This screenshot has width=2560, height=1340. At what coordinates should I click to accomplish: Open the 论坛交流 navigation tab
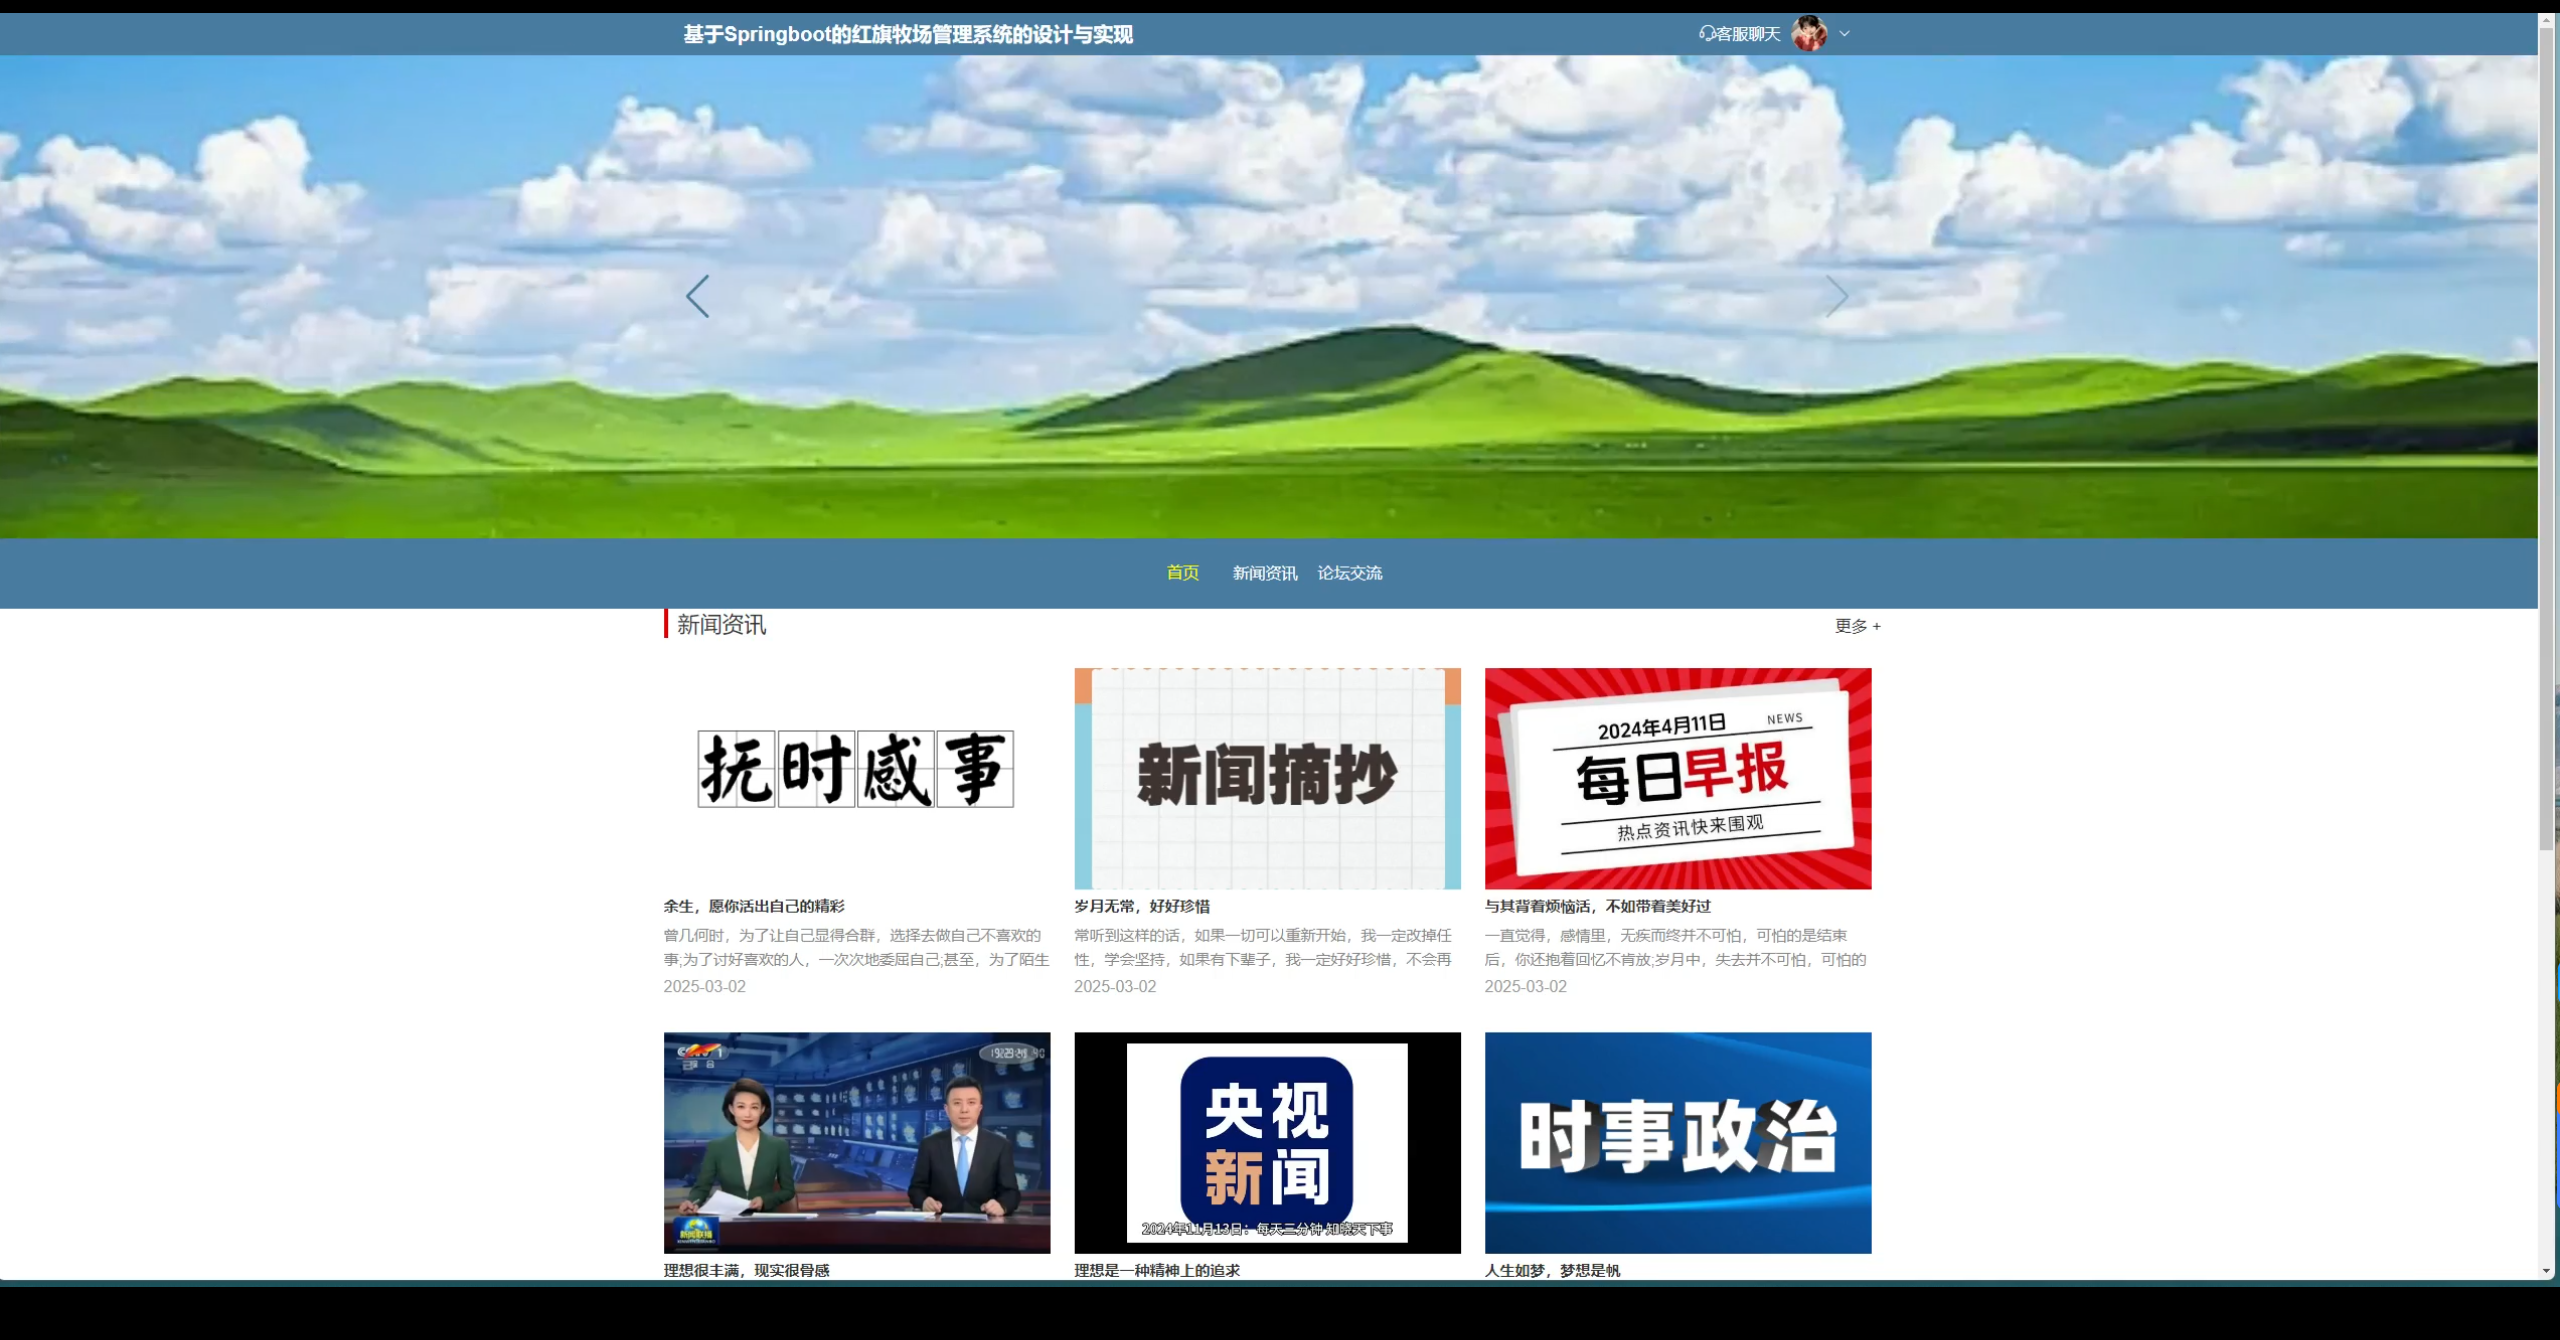pos(1349,573)
